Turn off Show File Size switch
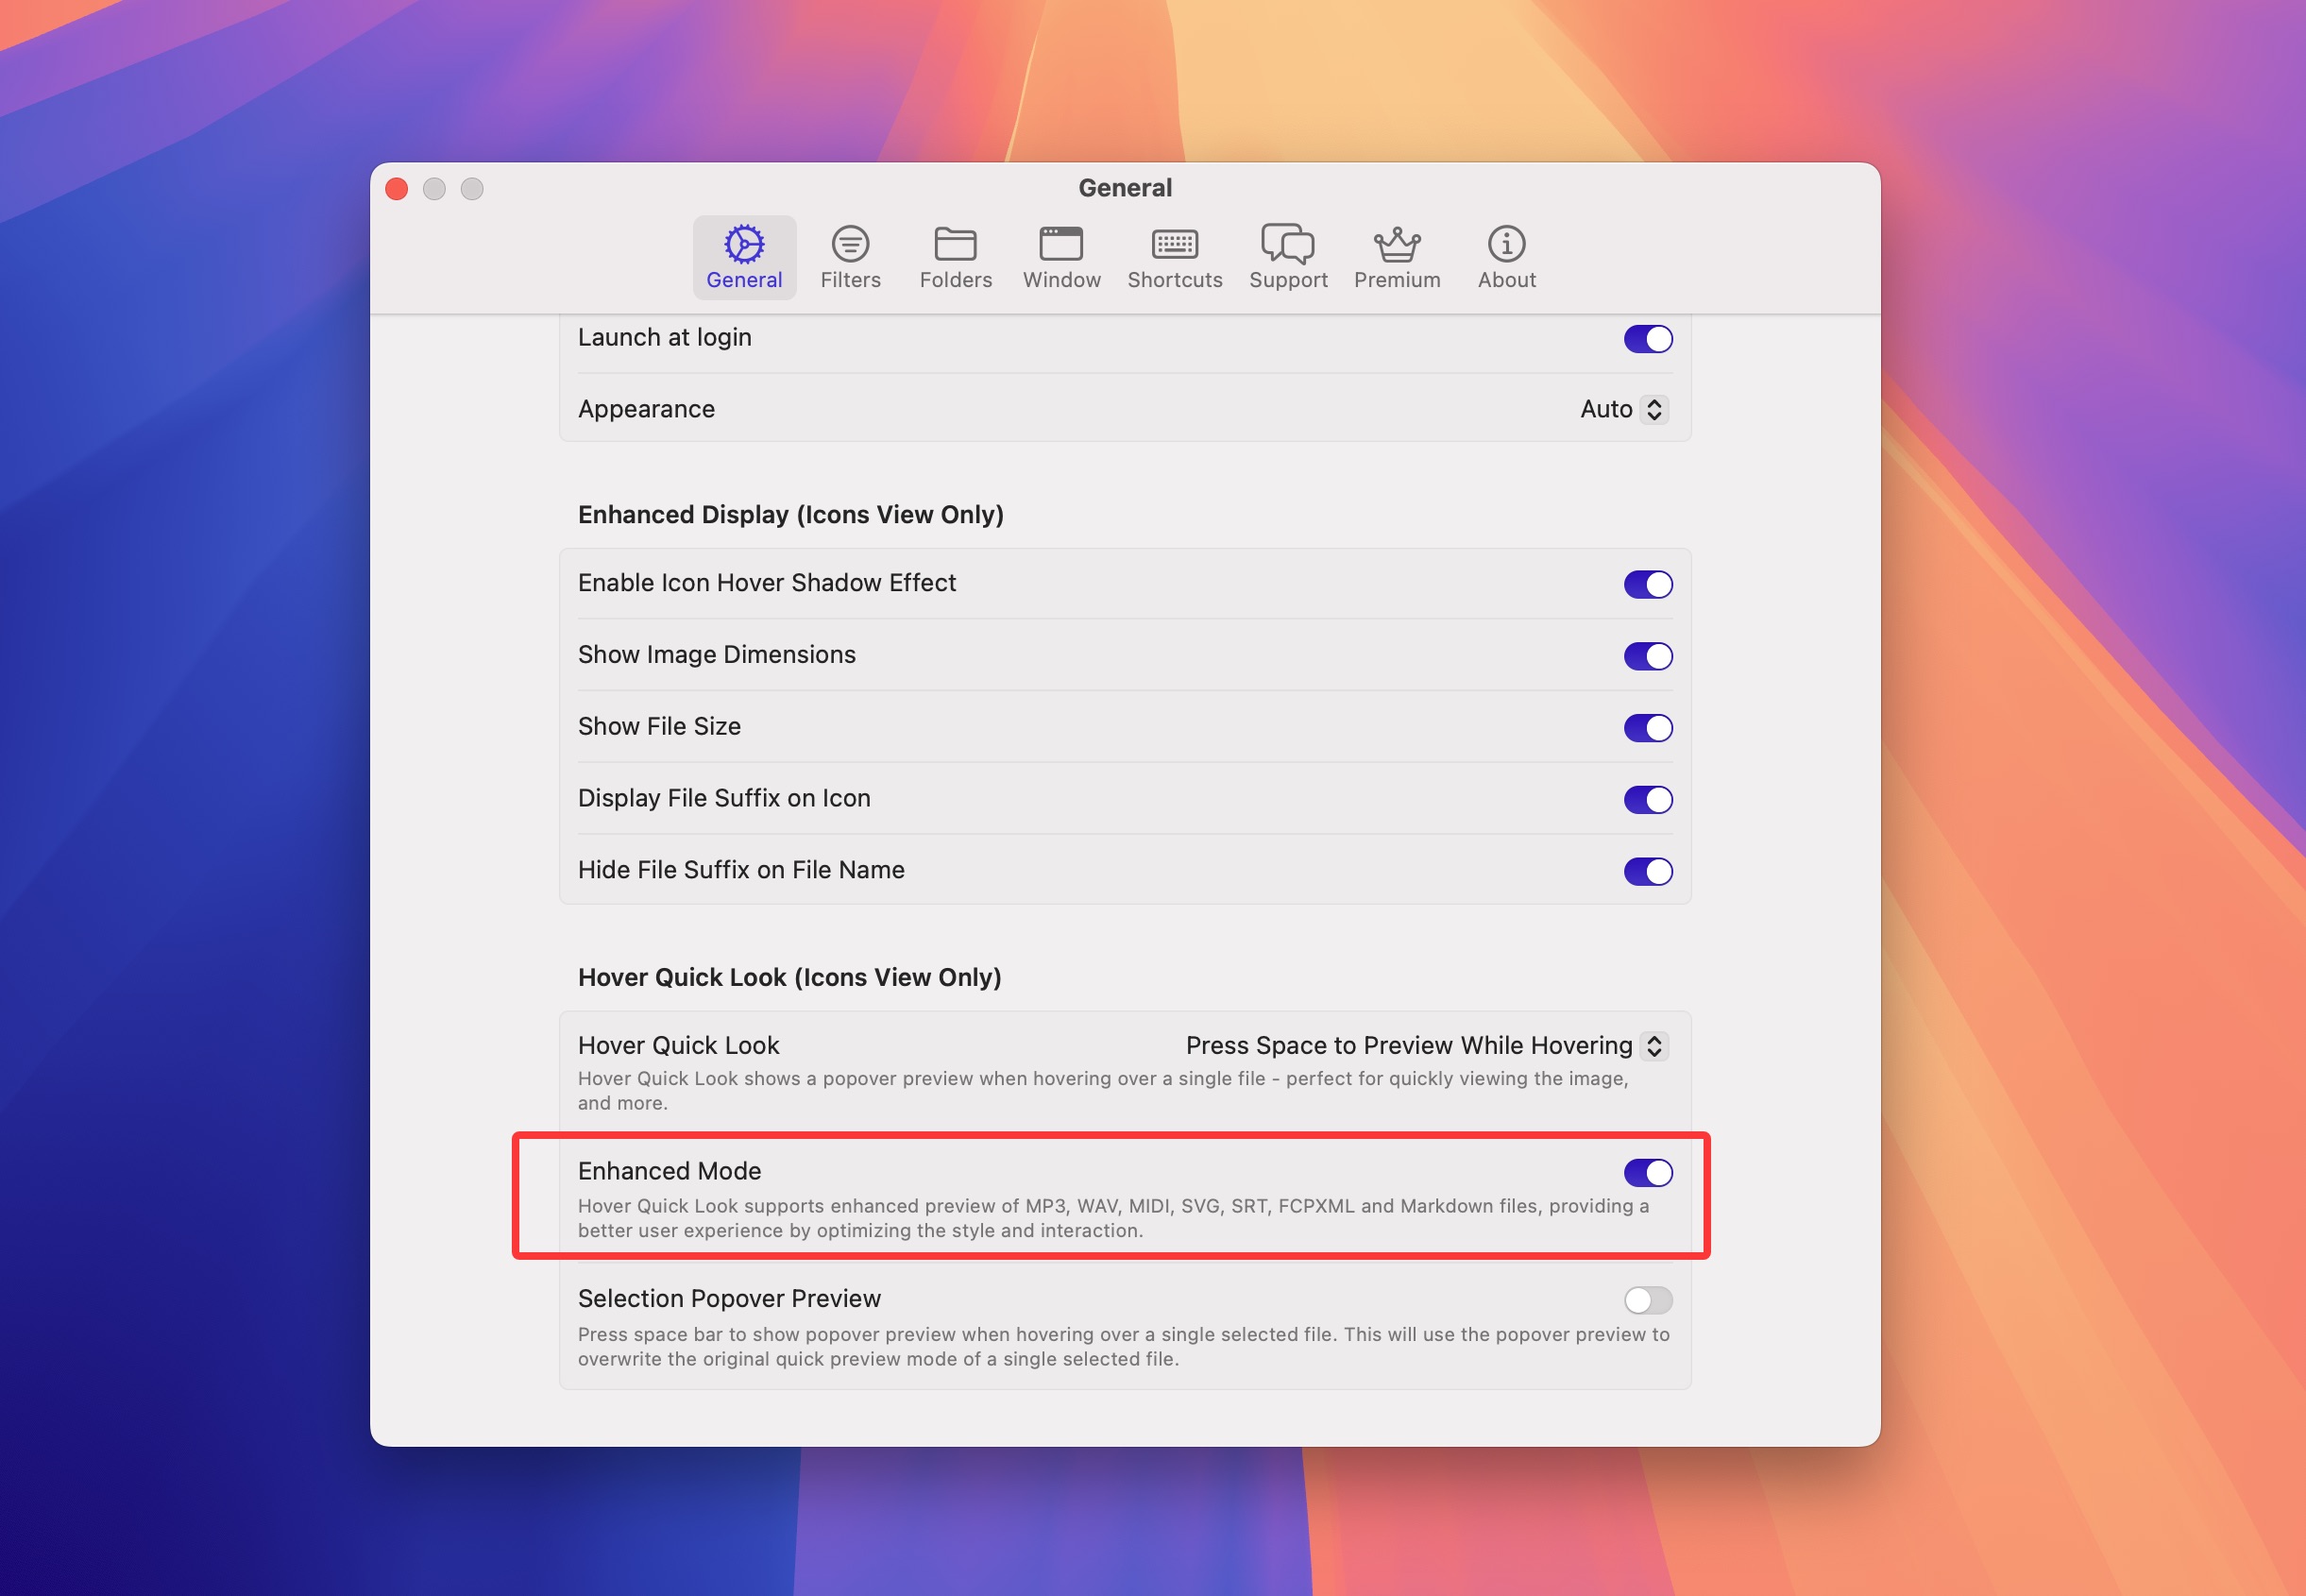Viewport: 2306px width, 1596px height. click(1647, 728)
